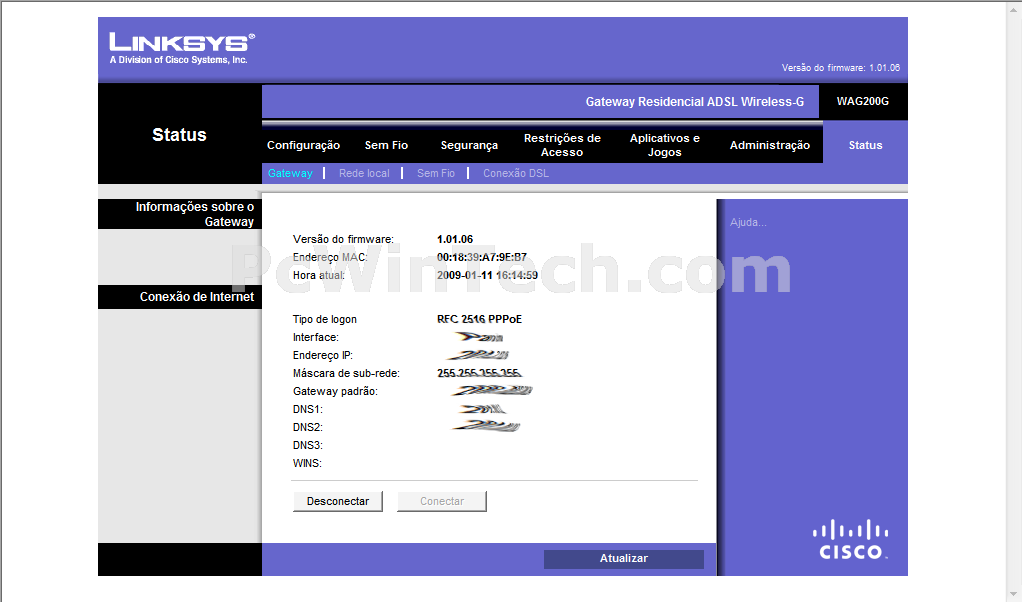Open the Administração tab
This screenshot has width=1022, height=602.
(770, 145)
